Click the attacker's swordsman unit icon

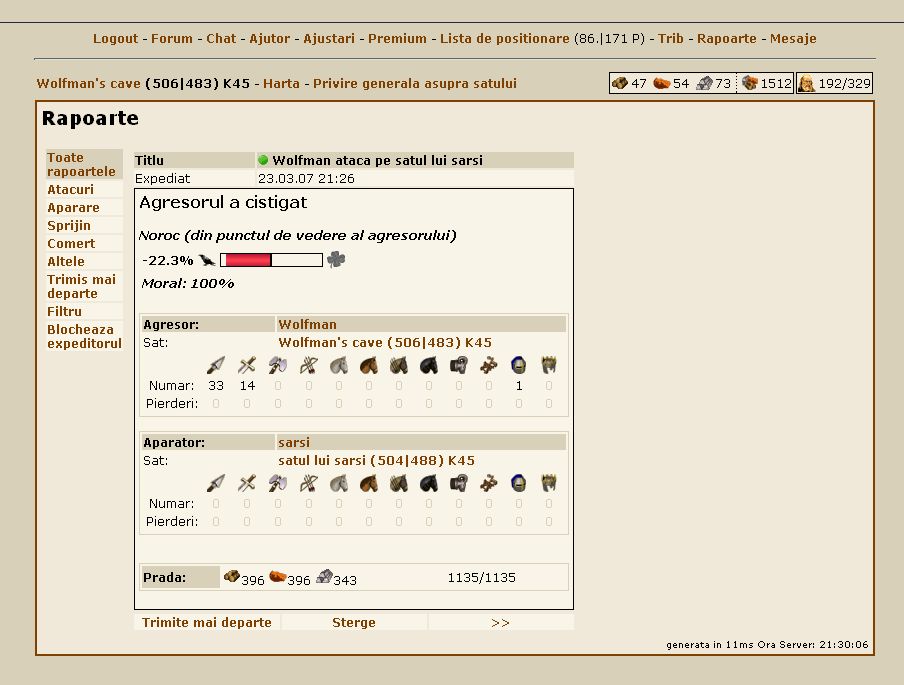coord(247,365)
